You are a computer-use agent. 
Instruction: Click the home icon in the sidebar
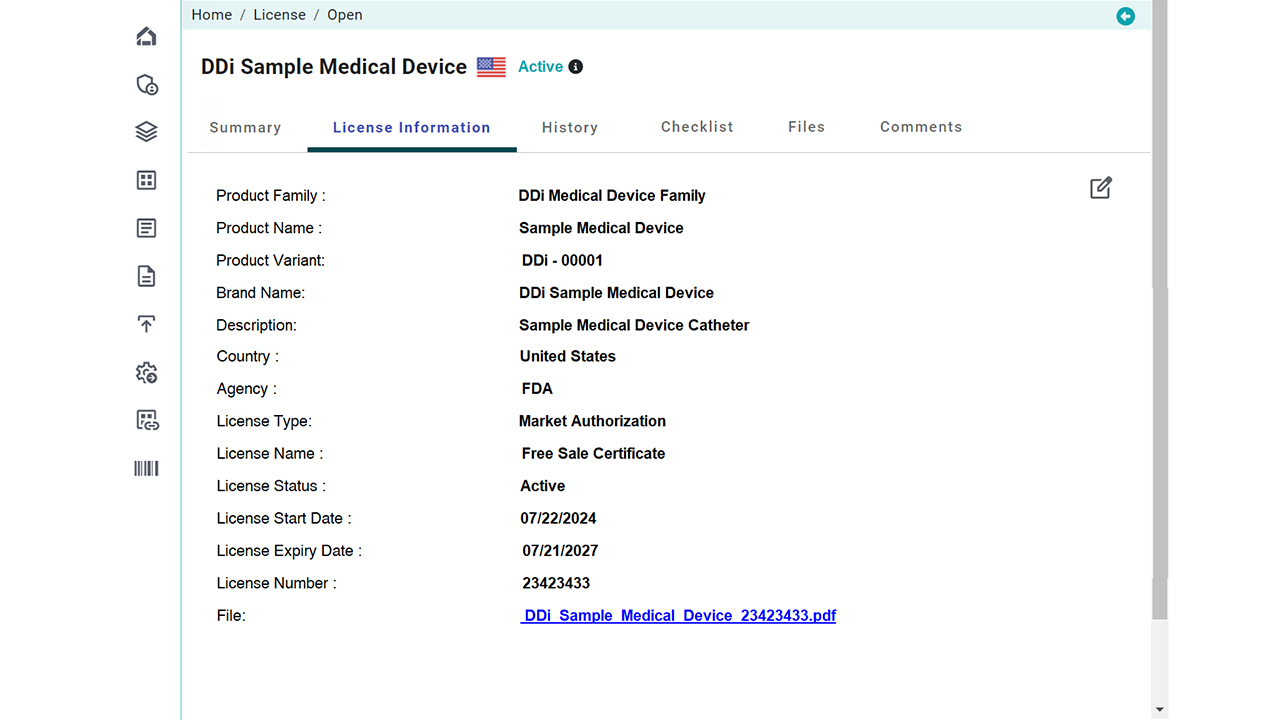(146, 37)
